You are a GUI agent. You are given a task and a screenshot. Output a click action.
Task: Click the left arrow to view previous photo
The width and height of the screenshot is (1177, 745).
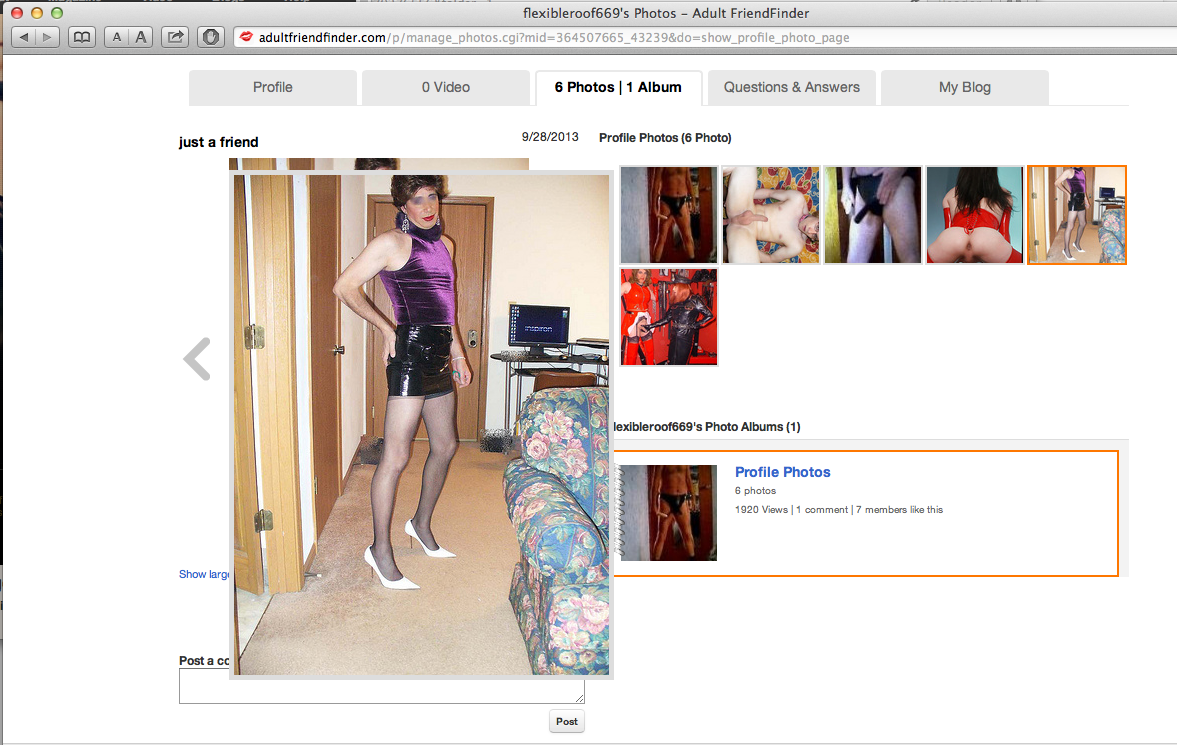[x=196, y=359]
